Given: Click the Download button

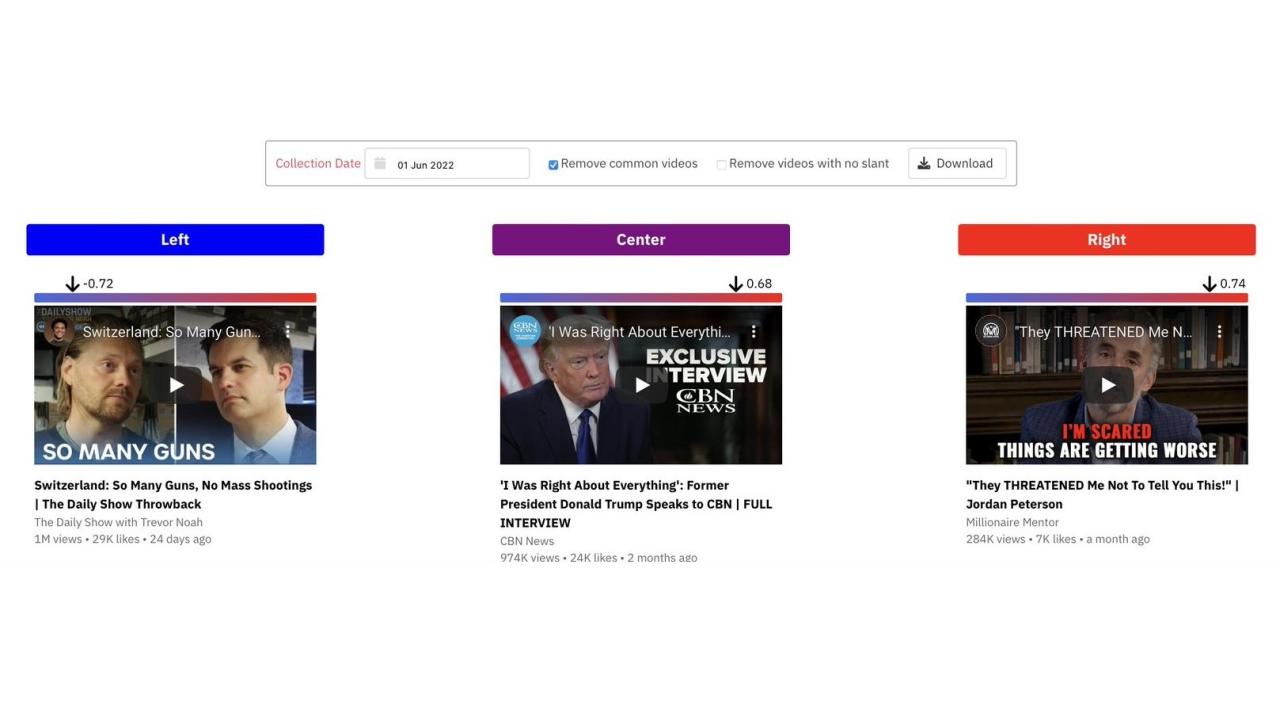Looking at the screenshot, I should pyautogui.click(x=956, y=164).
